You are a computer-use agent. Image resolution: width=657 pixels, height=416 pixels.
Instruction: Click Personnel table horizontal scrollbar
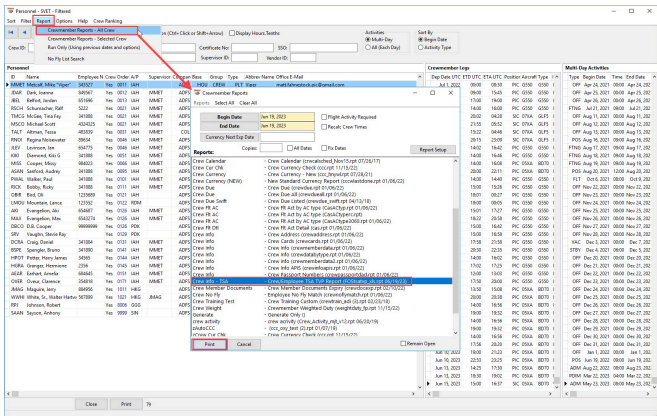click(x=212, y=394)
